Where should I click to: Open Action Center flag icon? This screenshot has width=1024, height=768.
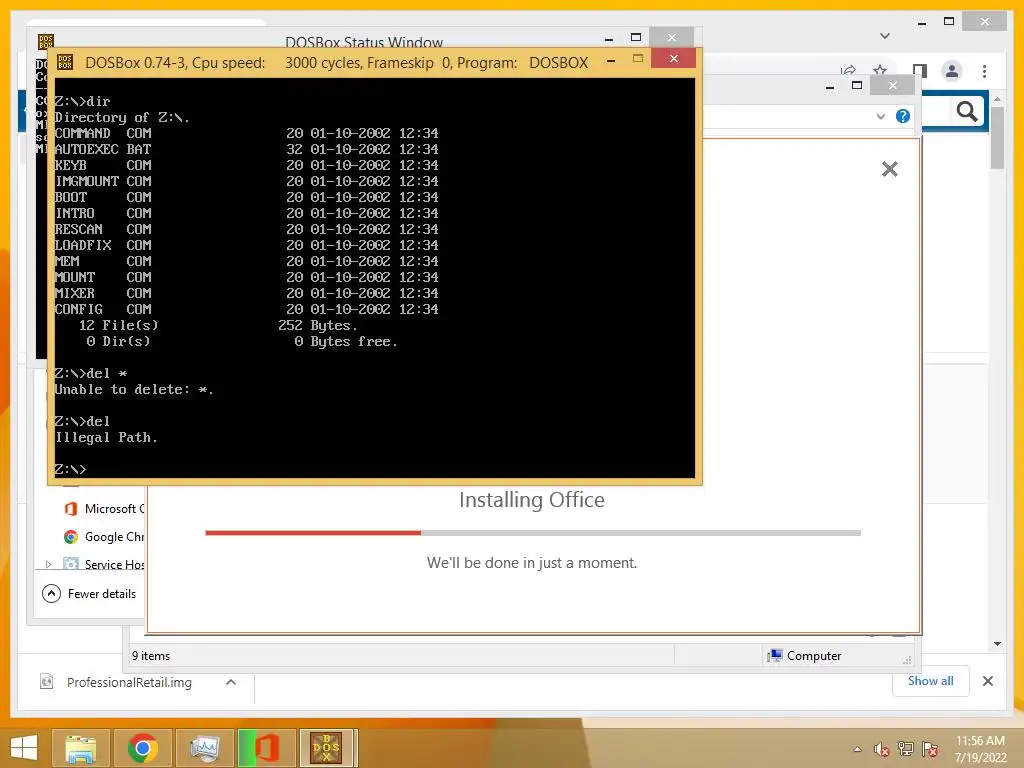coord(930,749)
